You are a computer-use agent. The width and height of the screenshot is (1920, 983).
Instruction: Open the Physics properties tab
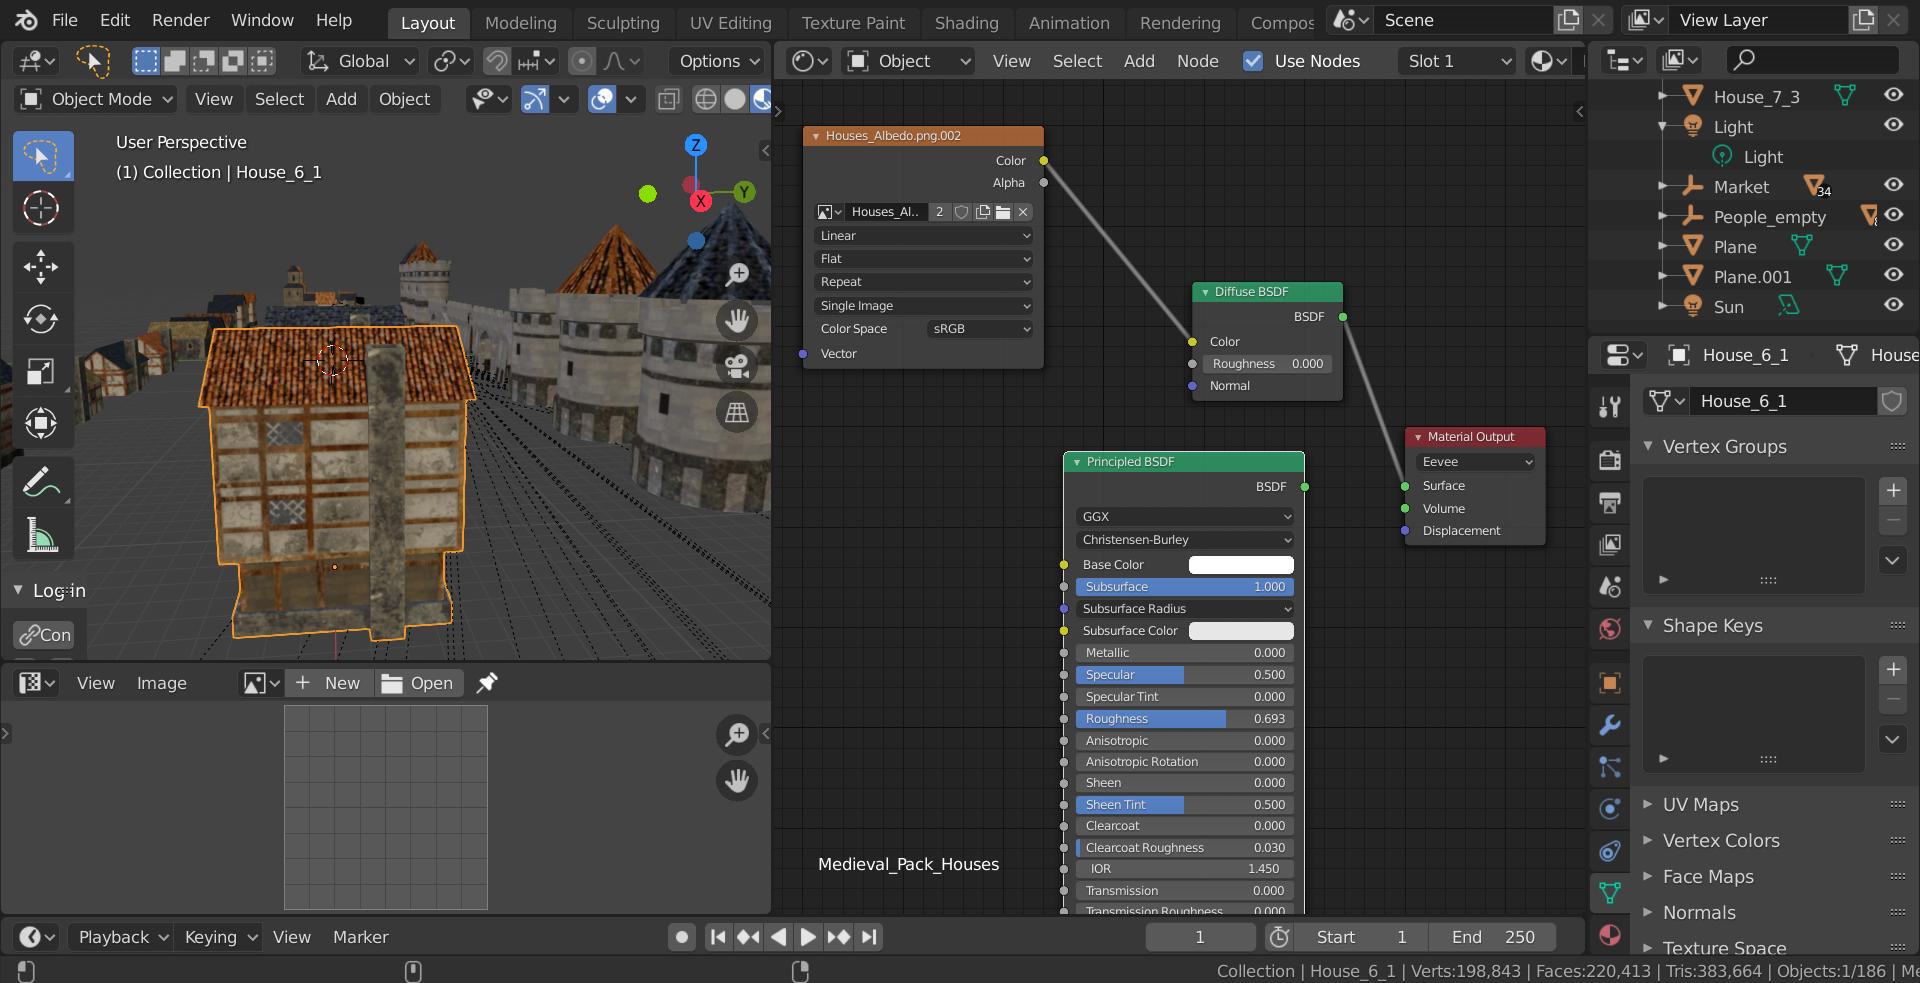tap(1609, 809)
